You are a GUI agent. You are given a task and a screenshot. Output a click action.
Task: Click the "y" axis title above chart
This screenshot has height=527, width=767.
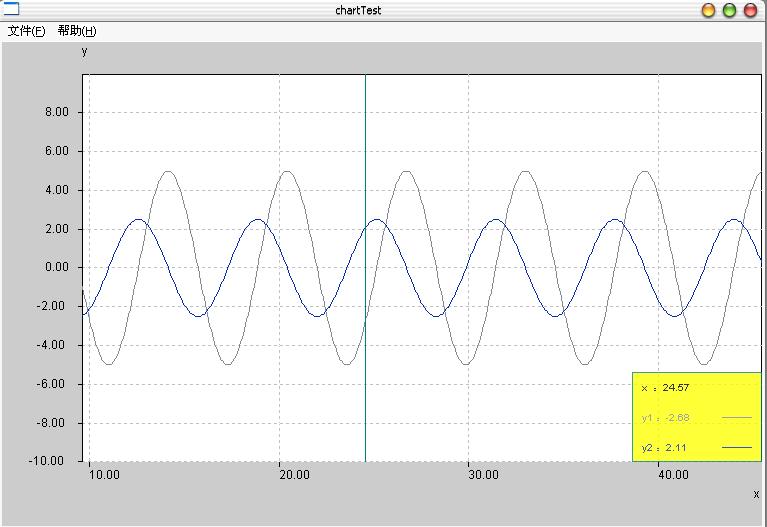coord(84,51)
